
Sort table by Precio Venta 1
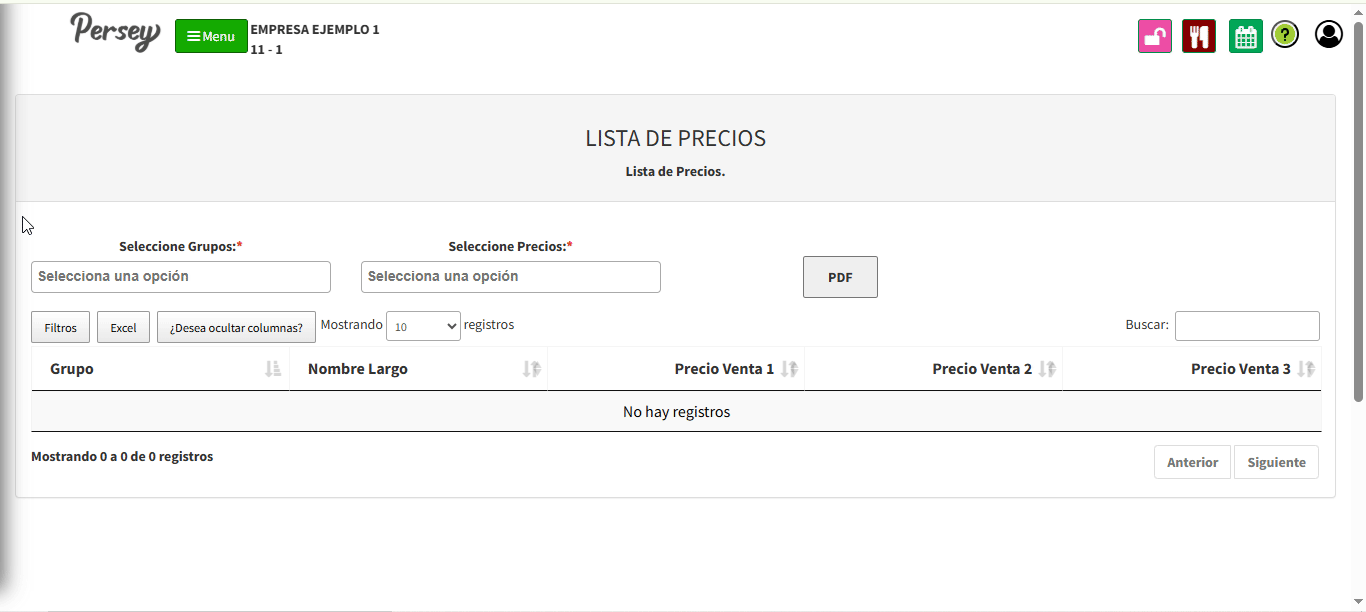(x=789, y=369)
